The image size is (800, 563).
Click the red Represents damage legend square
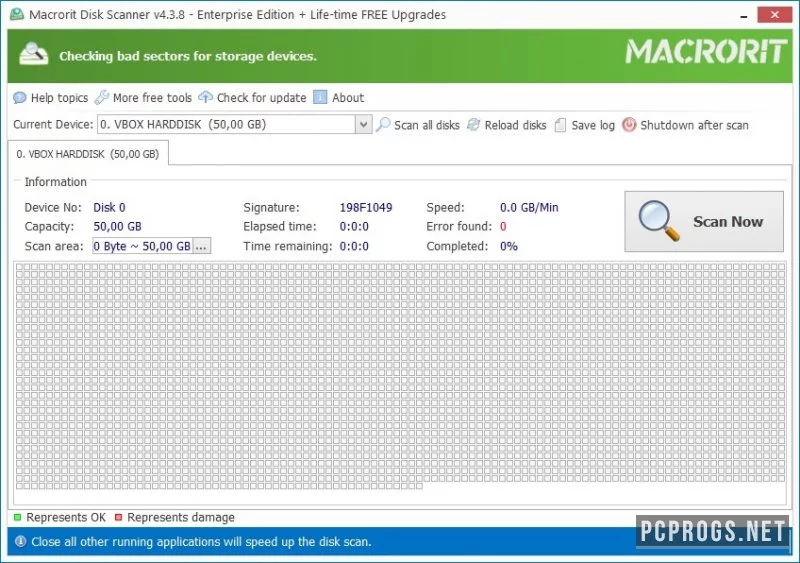(x=118, y=517)
